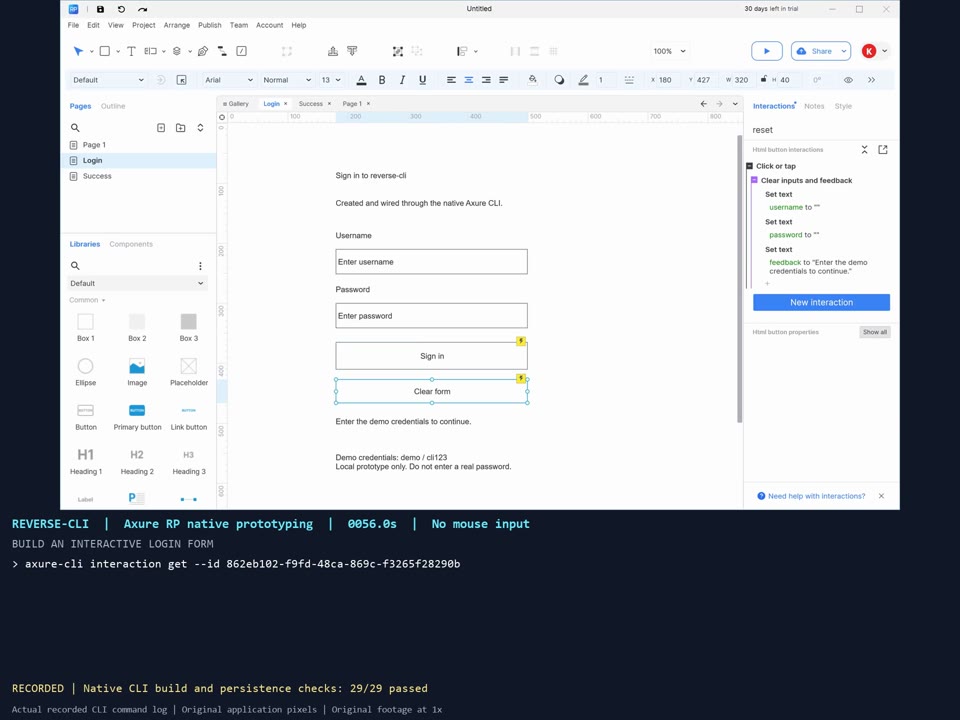The image size is (960, 720).
Task: Open the Arrange menu
Action: tap(176, 25)
